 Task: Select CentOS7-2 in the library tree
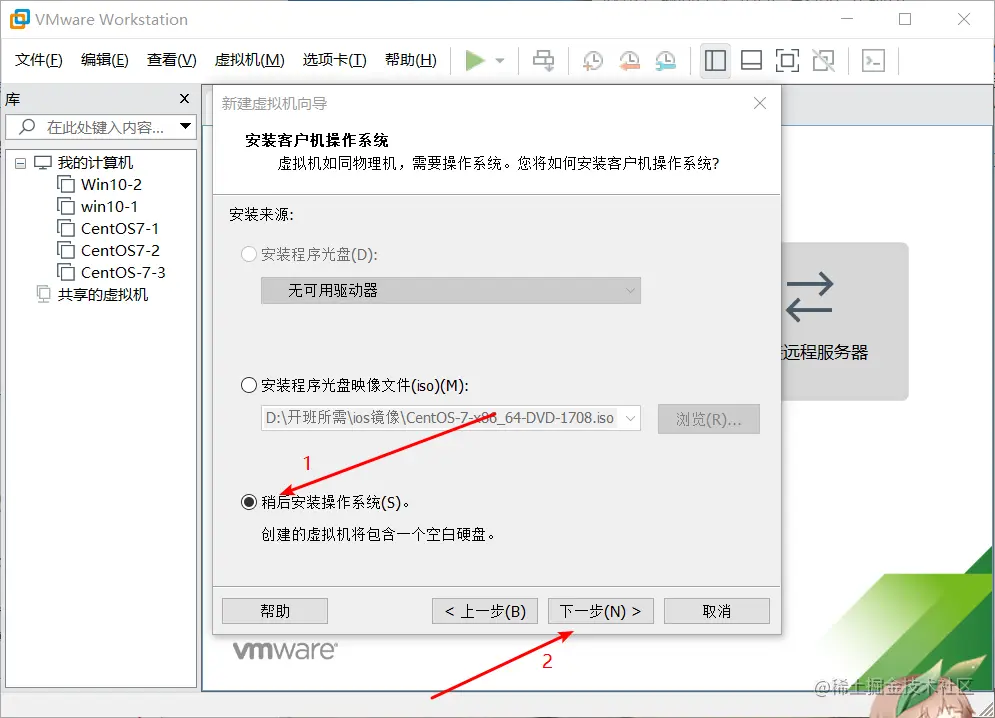pos(120,250)
